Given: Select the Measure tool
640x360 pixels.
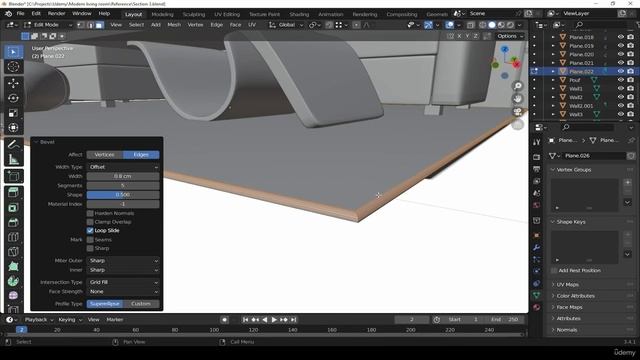Looking at the screenshot, I should coord(13,159).
